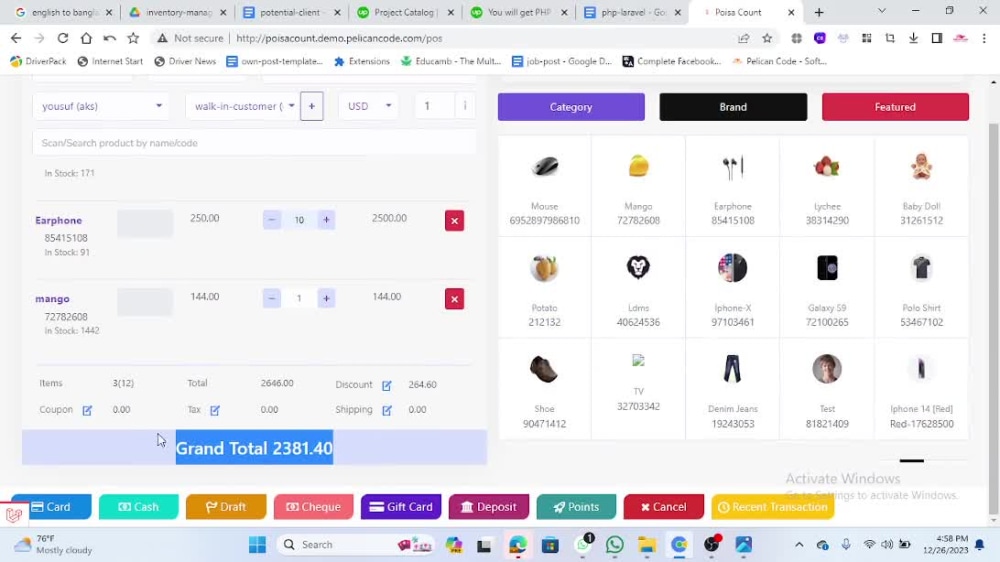Click the exchange rate field showing 1
The image size is (1000, 562).
point(435,106)
